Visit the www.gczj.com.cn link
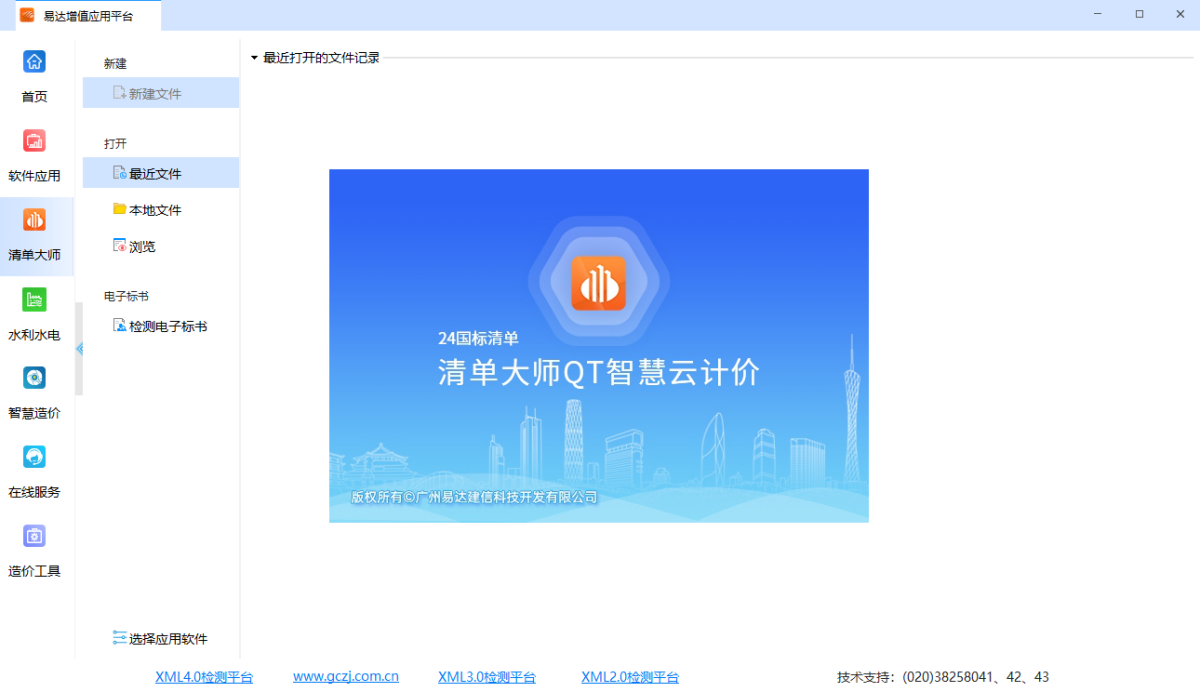 pos(346,677)
